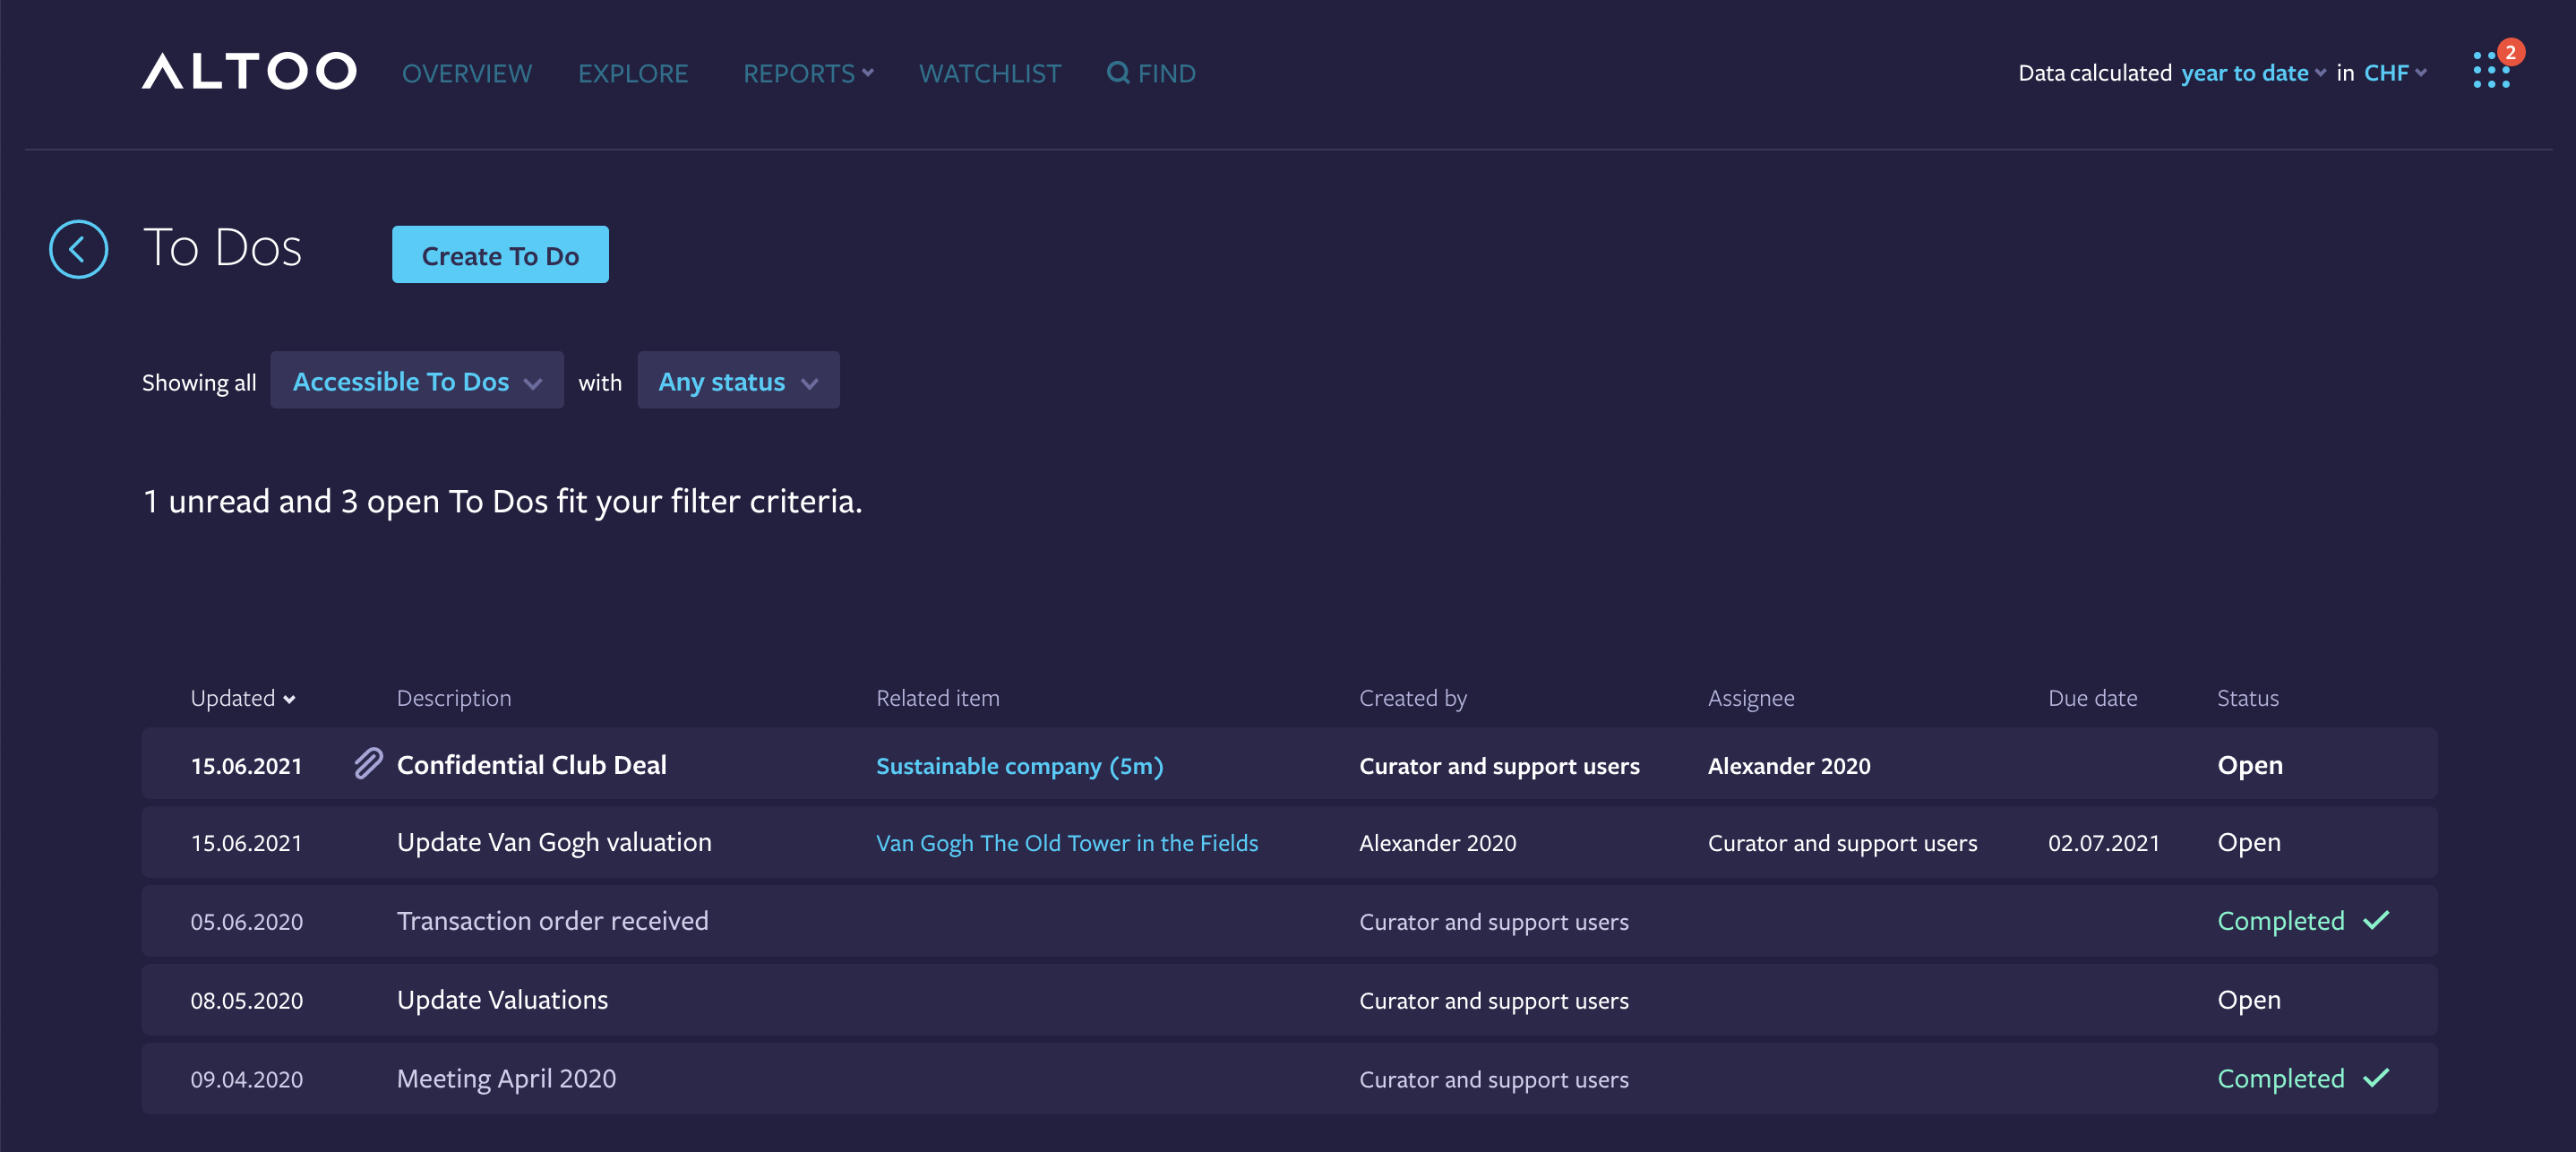The image size is (2576, 1152).
Task: Open the Sustainable company (5m) link
Action: 1019,765
